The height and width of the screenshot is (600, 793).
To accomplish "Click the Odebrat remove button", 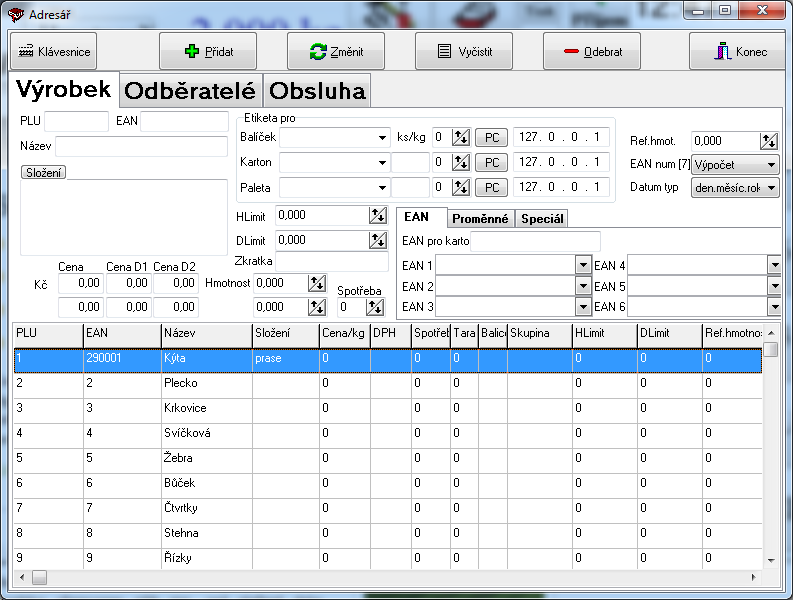I will [x=591, y=51].
